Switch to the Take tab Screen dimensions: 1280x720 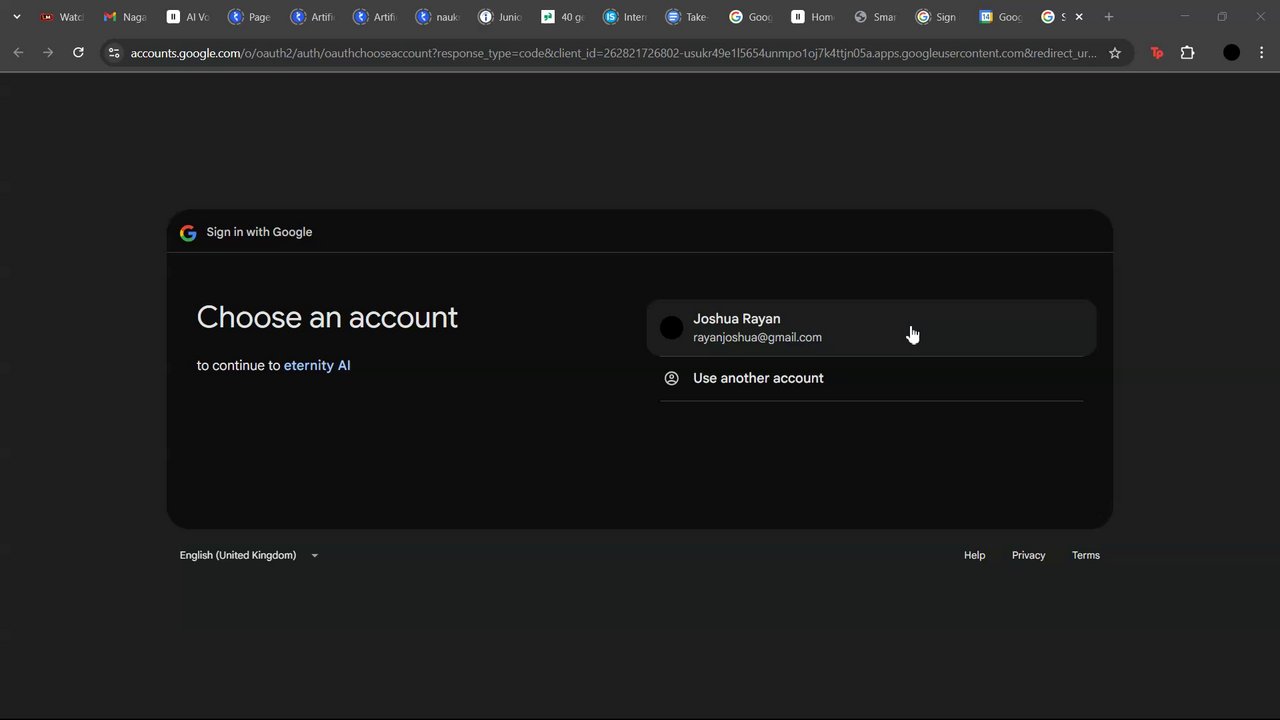(x=689, y=17)
